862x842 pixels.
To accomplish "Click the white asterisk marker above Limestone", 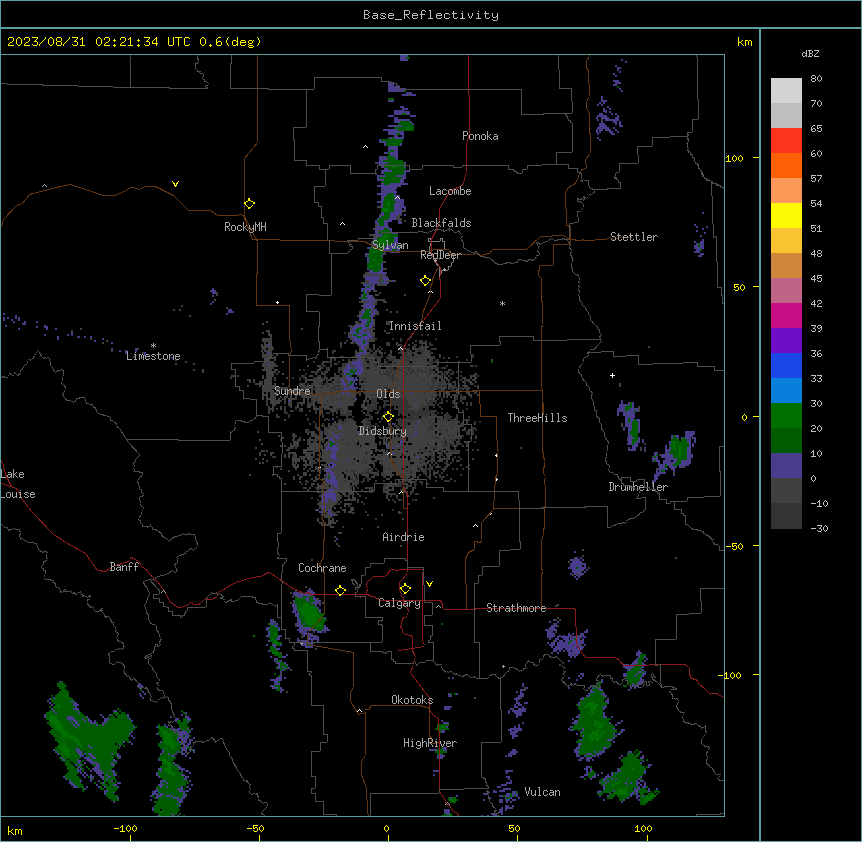I will click(153, 346).
